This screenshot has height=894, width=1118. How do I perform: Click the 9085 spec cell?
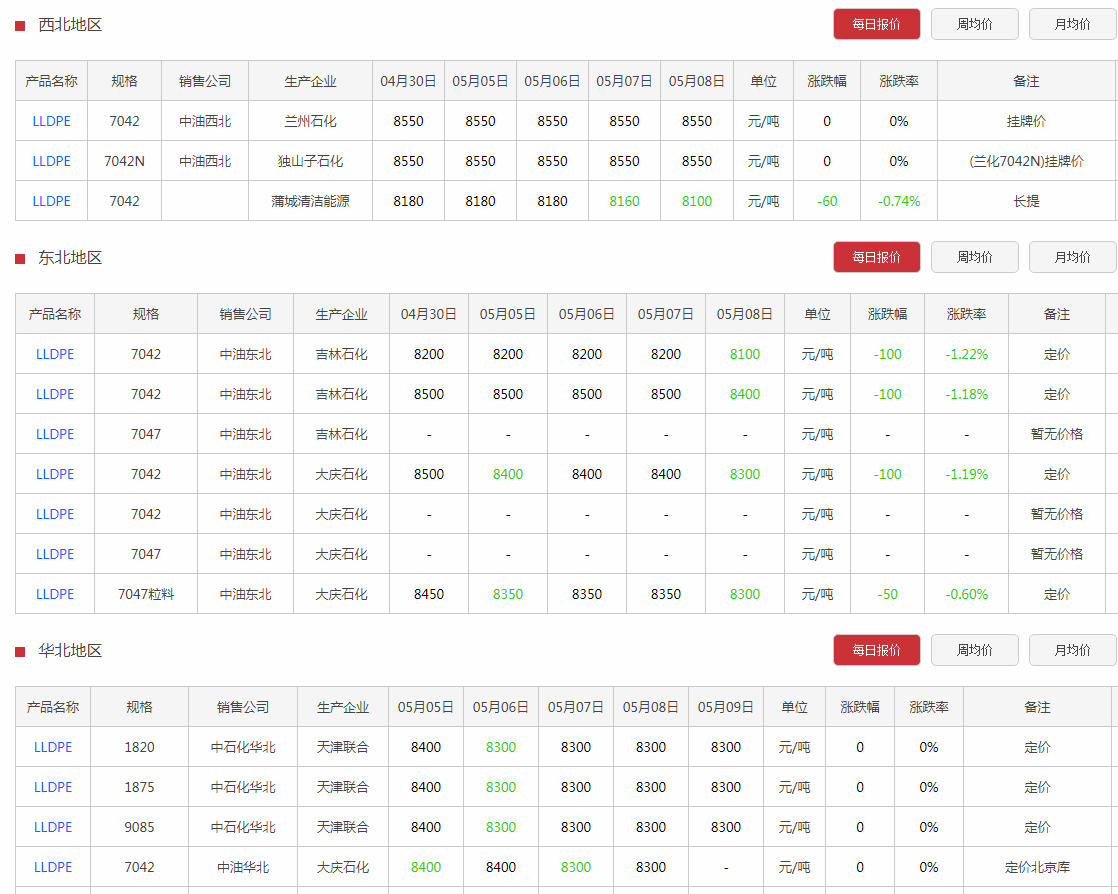[x=139, y=827]
